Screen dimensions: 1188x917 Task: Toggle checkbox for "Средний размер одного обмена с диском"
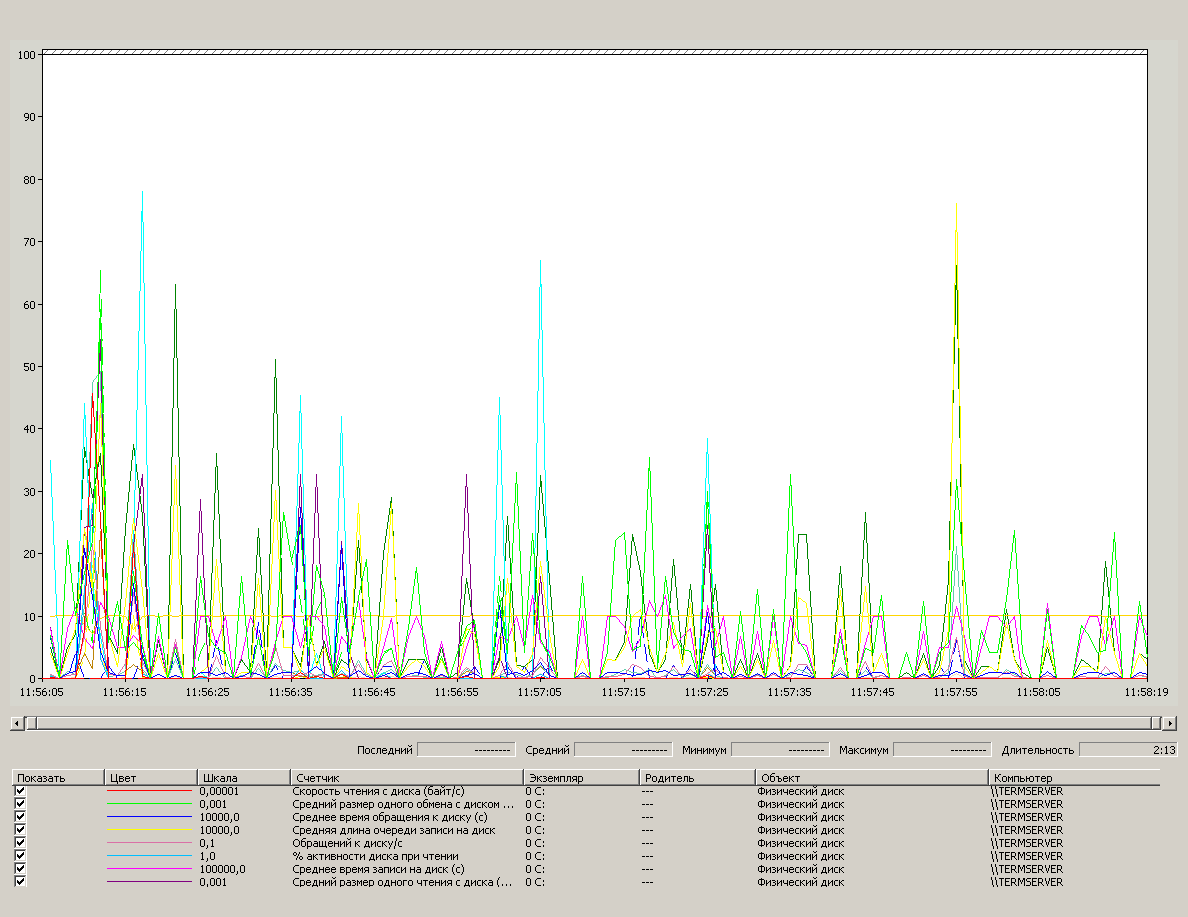20,804
